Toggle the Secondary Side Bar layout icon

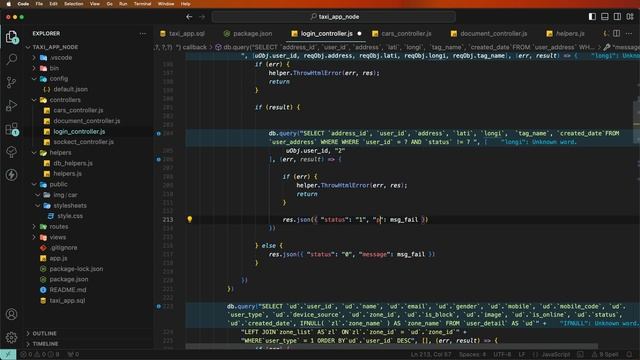coord(617,17)
